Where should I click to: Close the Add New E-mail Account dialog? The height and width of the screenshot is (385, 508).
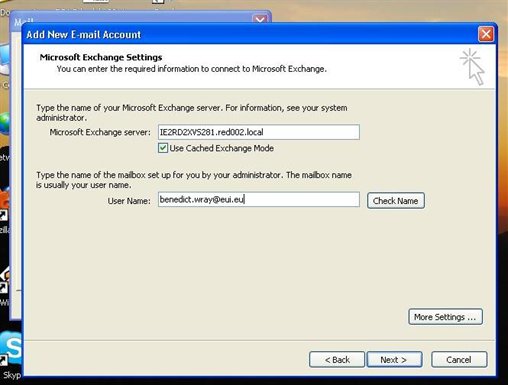point(486,34)
